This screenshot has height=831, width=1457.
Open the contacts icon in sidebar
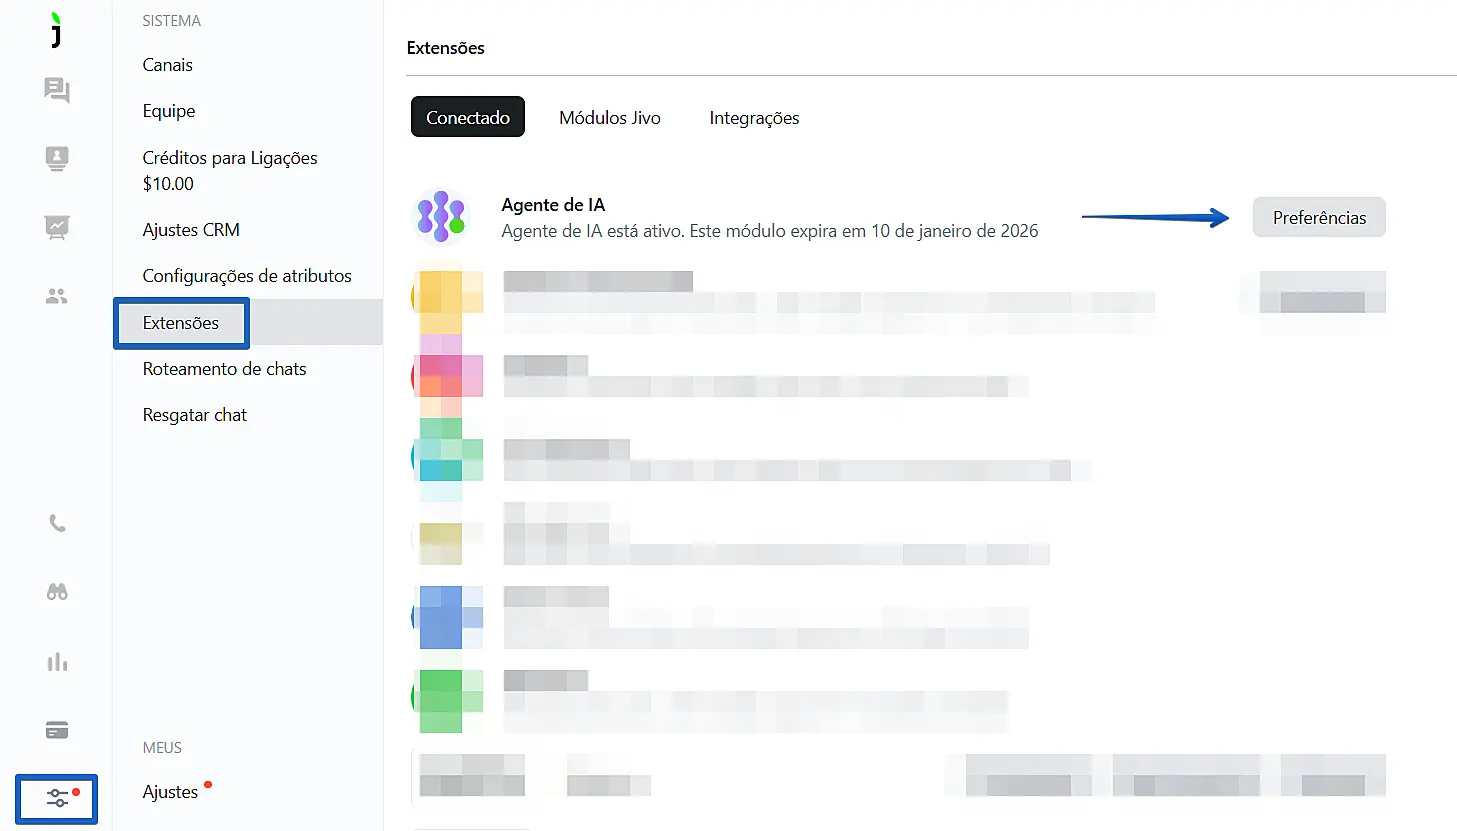point(57,159)
